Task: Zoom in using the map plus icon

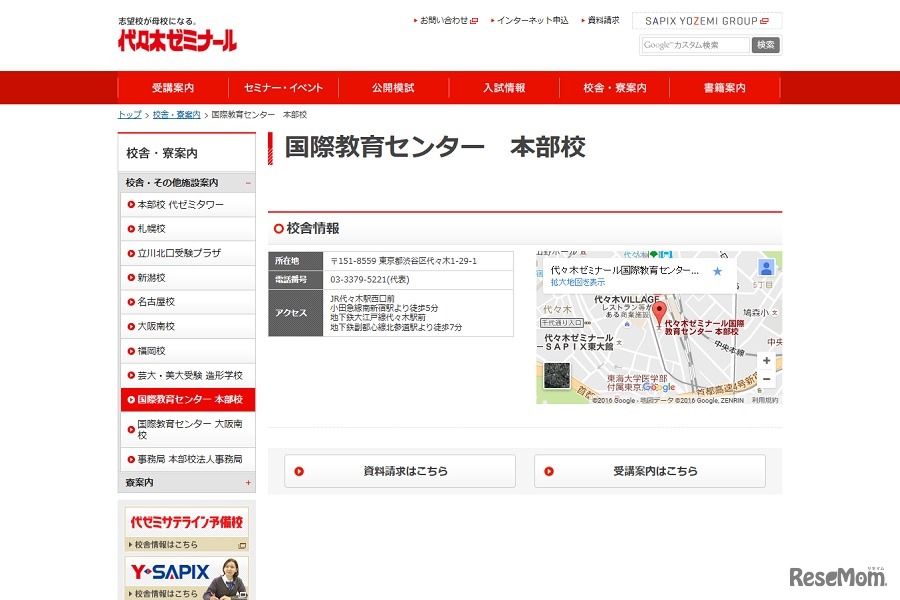Action: [x=766, y=359]
